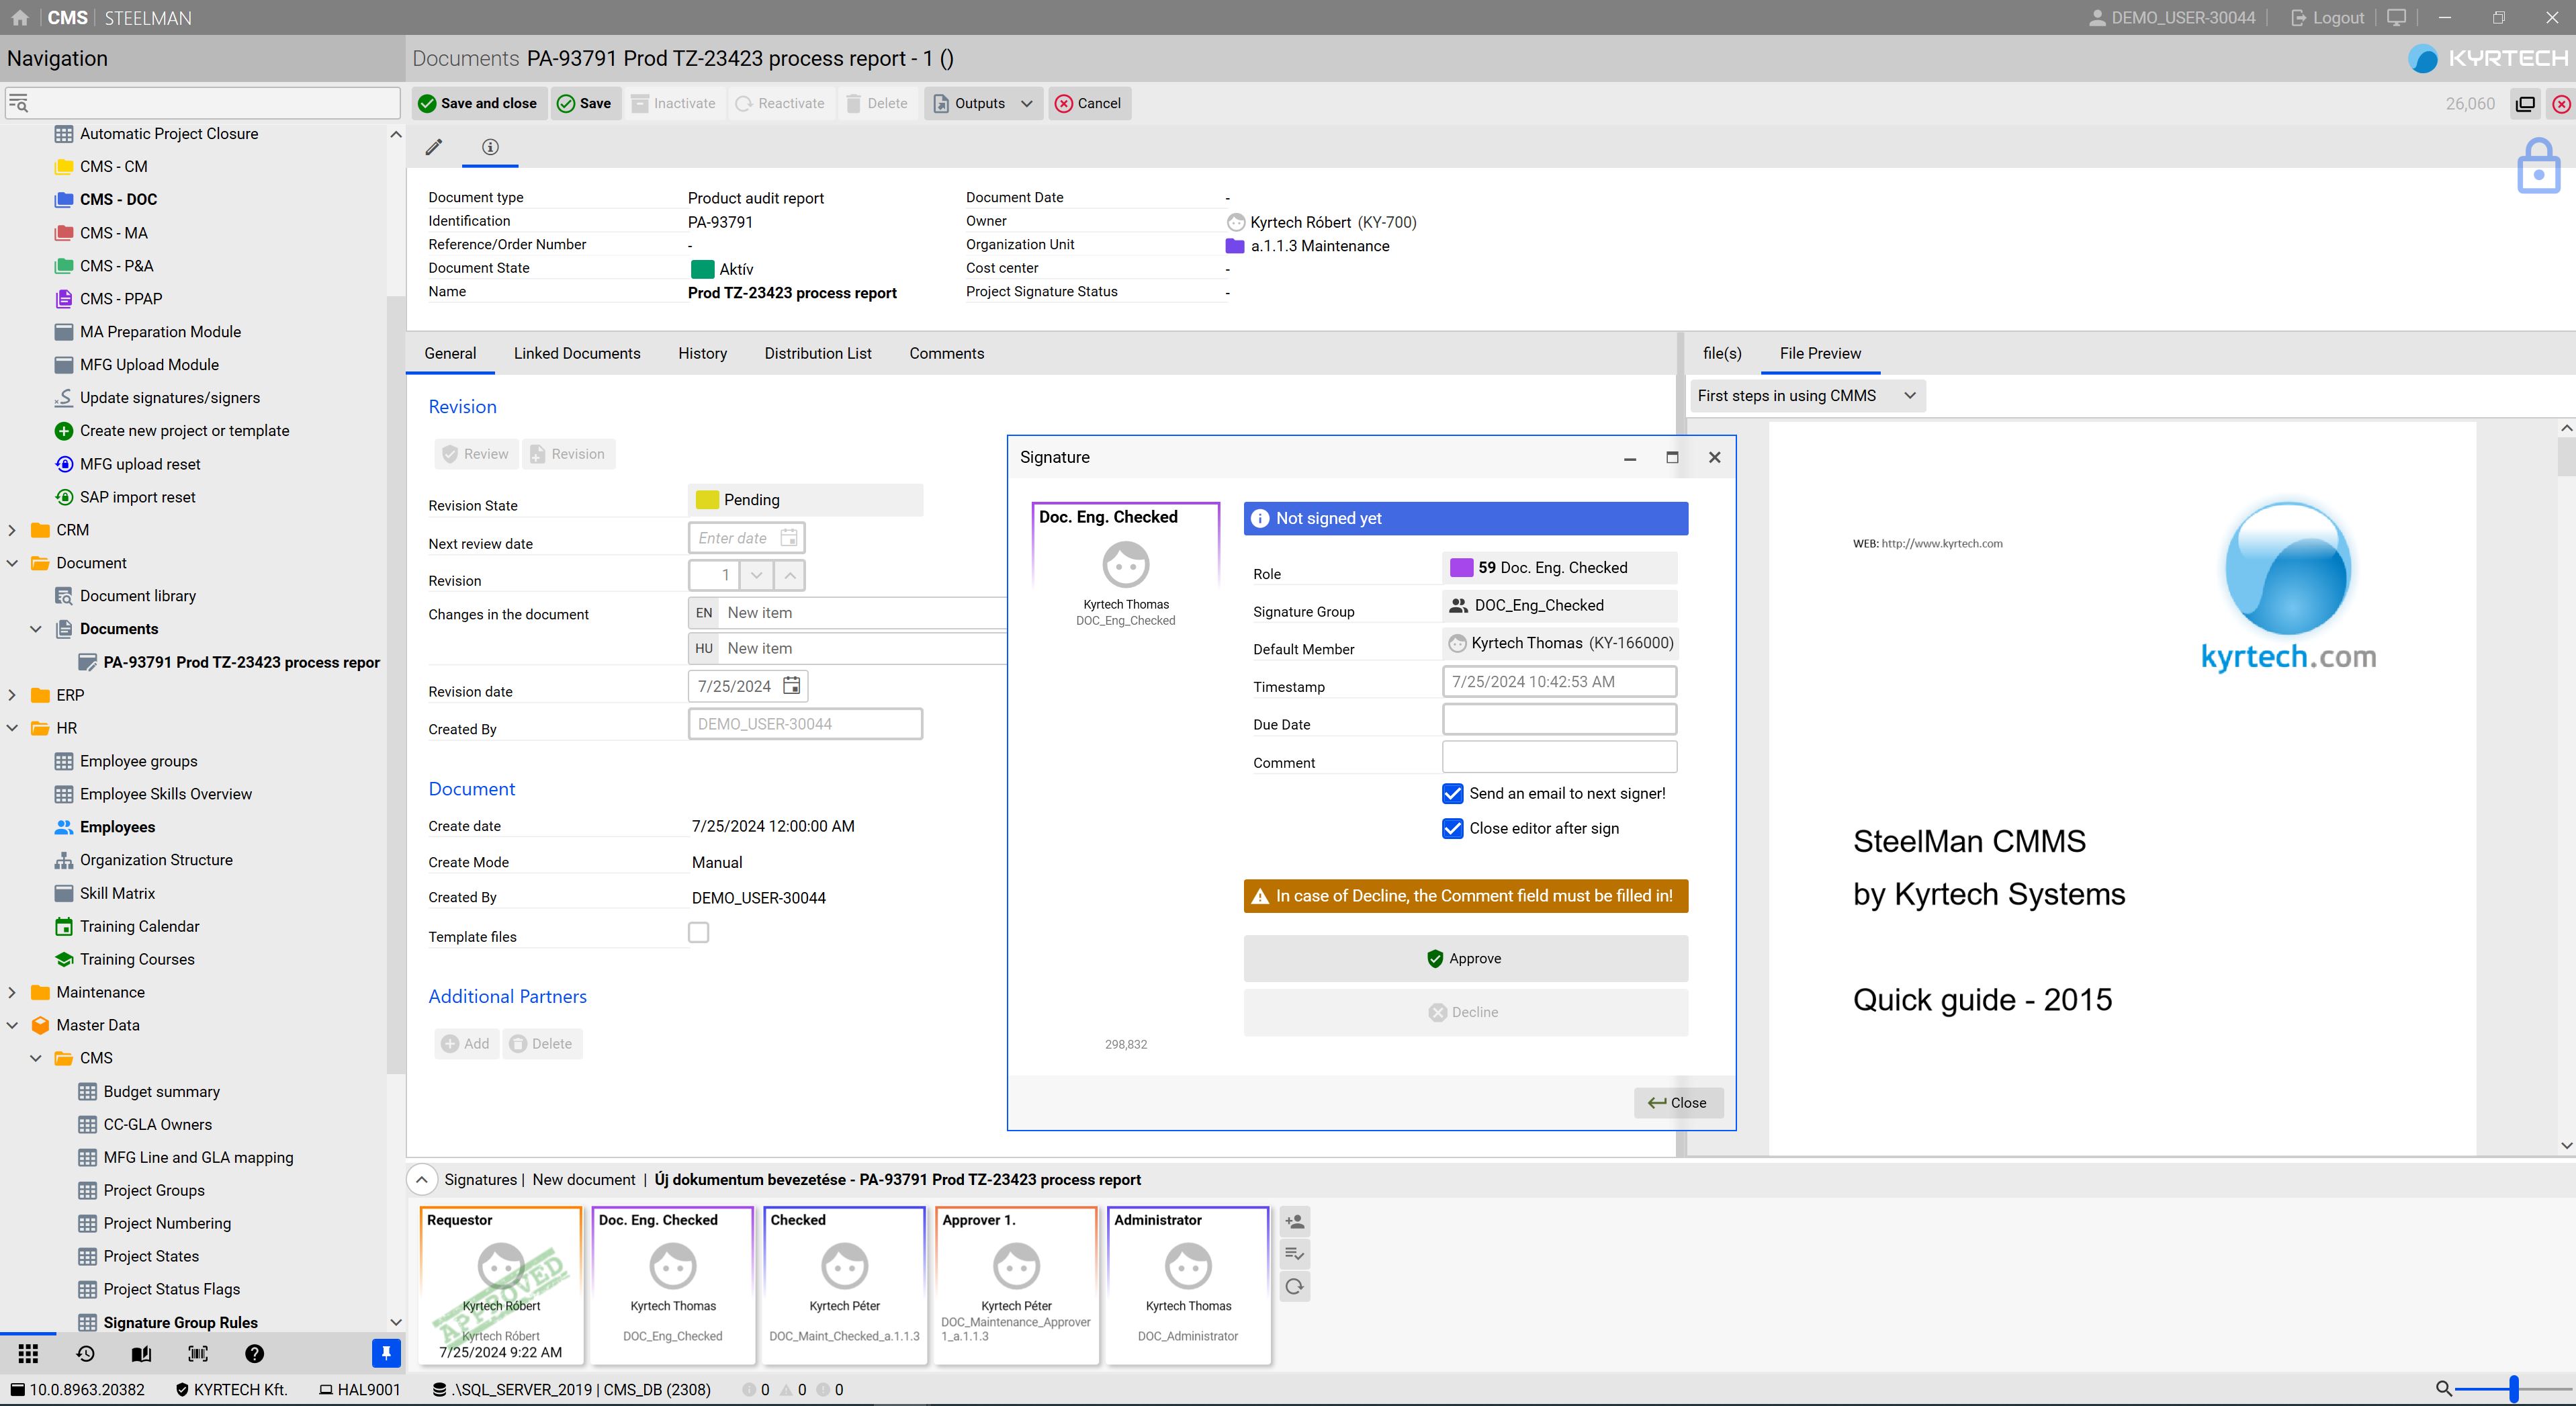Click the refresh signatures circular icon
This screenshot has height=1406, width=2576.
(1294, 1286)
